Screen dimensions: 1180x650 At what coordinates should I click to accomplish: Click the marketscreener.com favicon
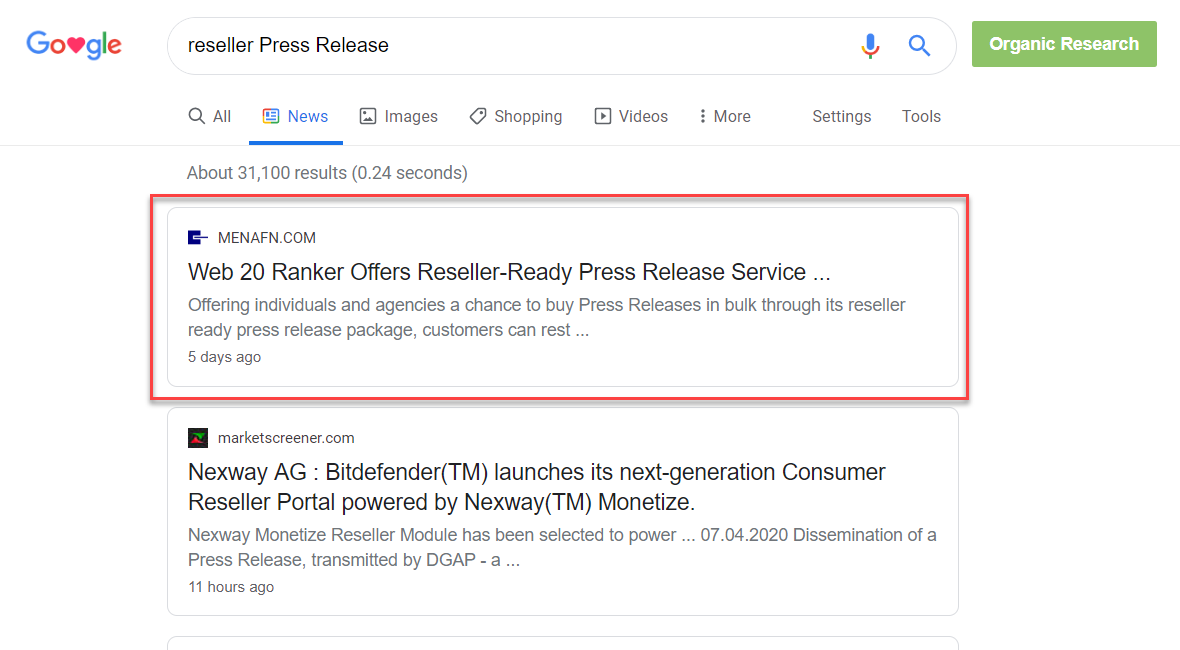pyautogui.click(x=198, y=438)
